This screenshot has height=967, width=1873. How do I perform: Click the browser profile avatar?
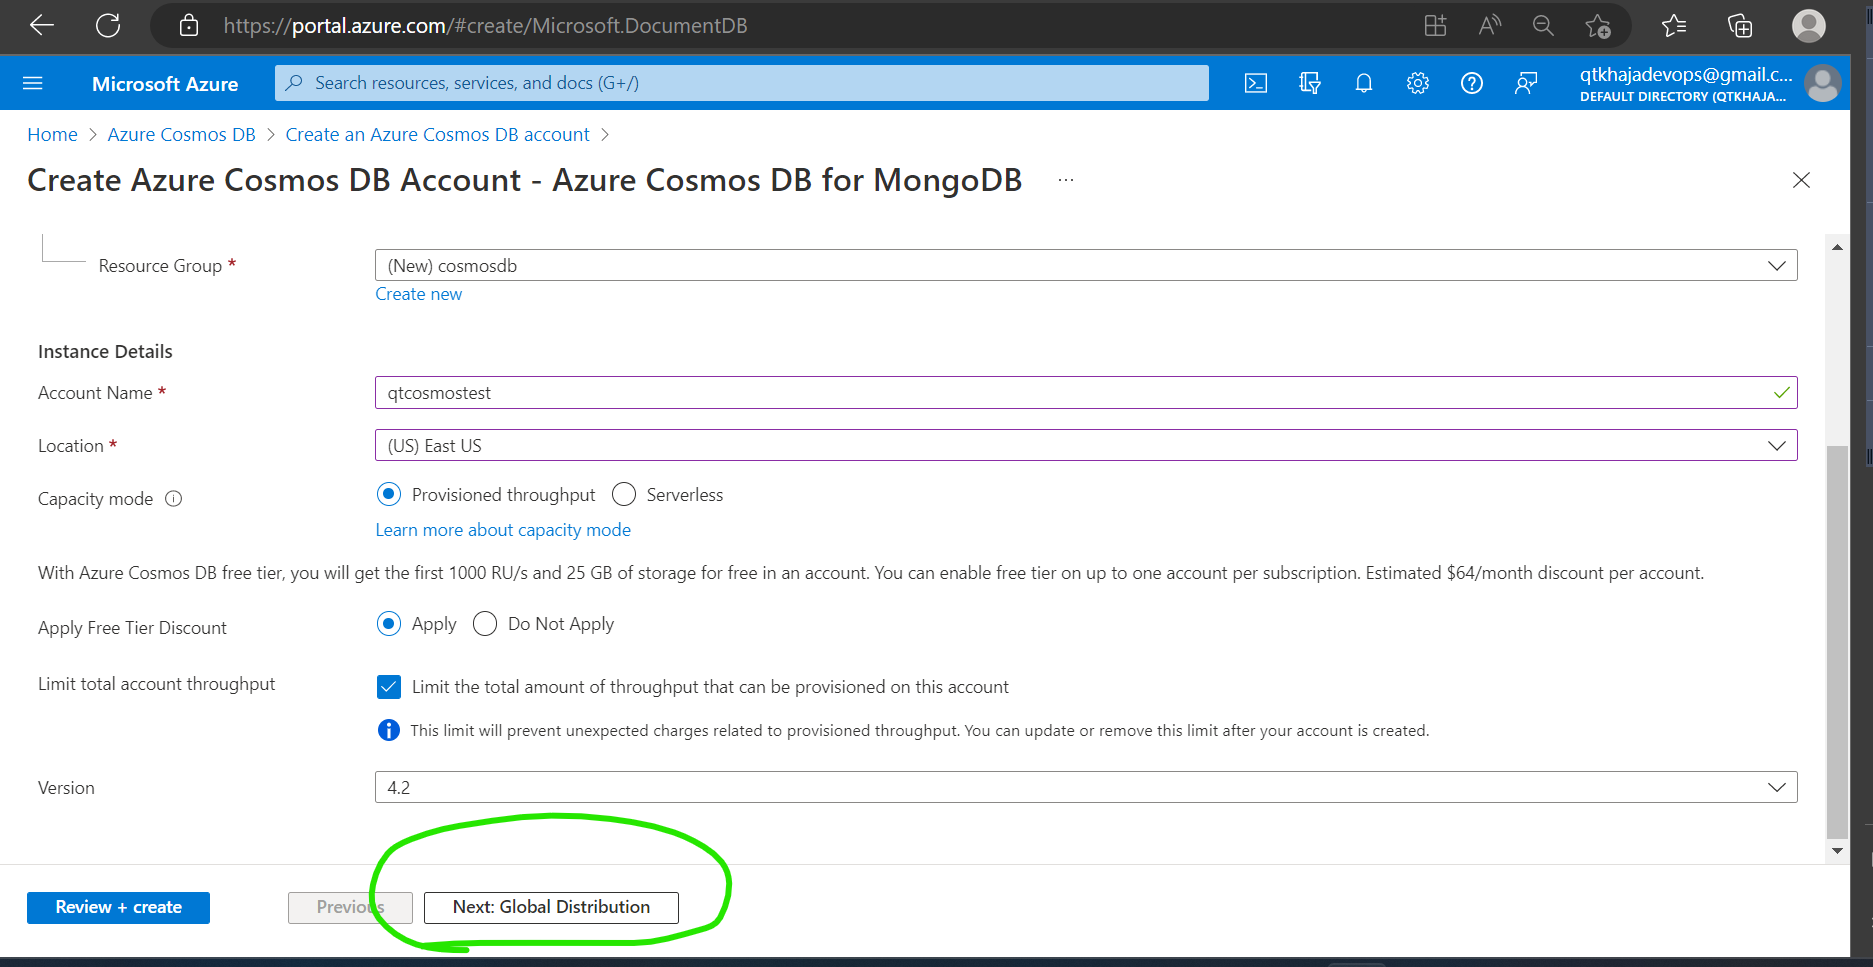tap(1808, 26)
